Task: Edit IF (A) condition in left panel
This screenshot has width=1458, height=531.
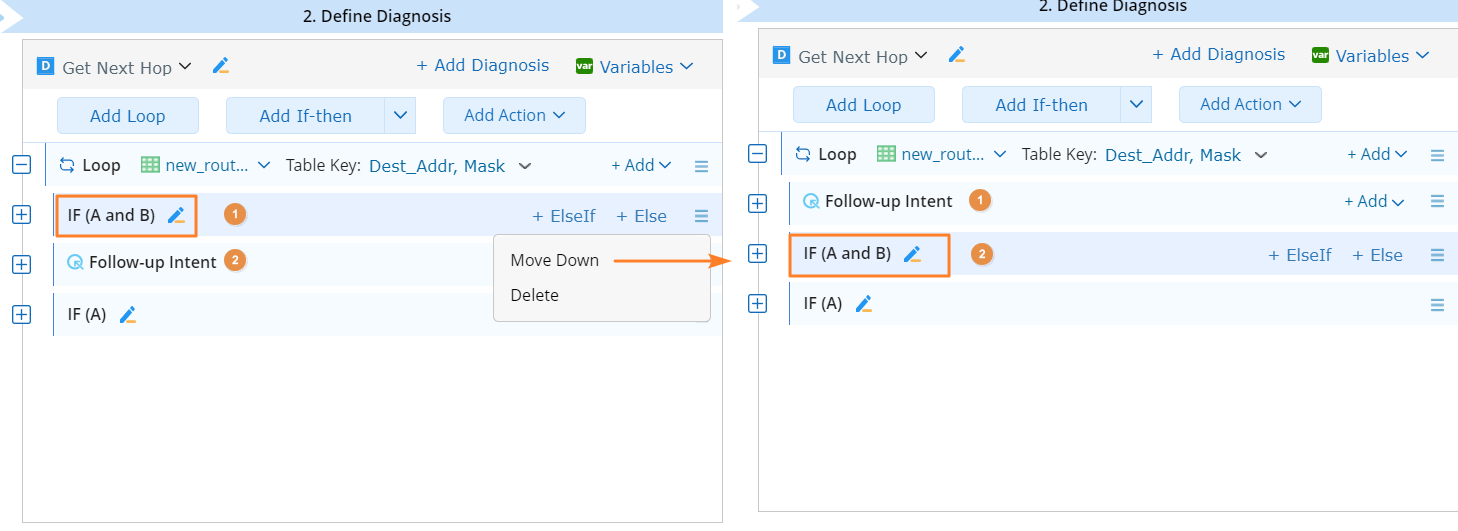Action: click(127, 314)
